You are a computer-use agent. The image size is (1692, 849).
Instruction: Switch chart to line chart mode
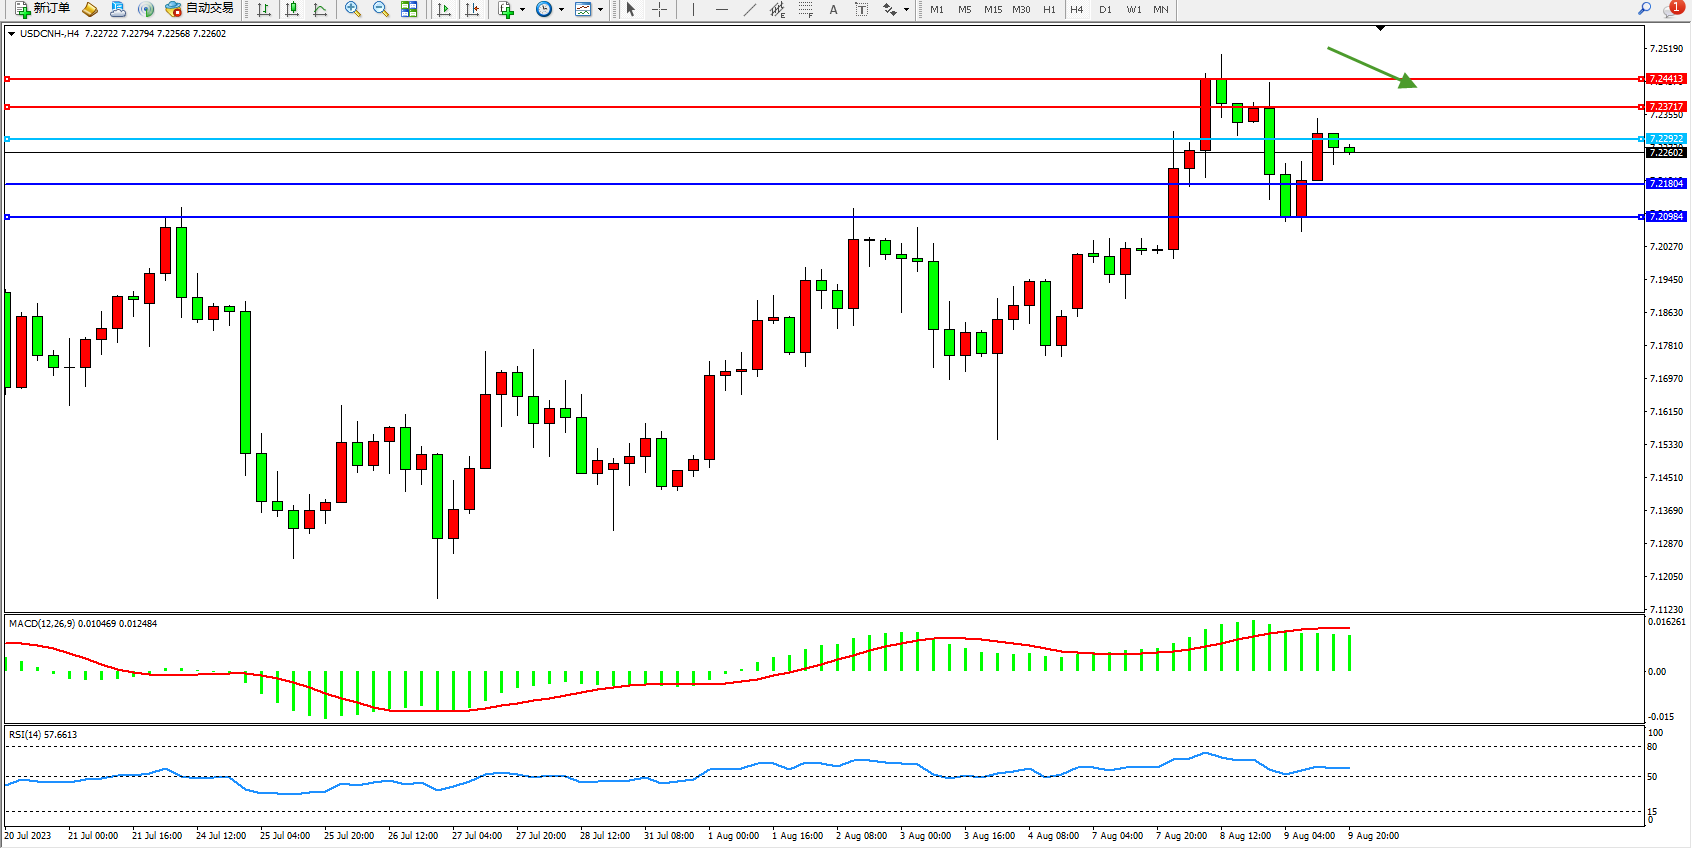(x=320, y=9)
